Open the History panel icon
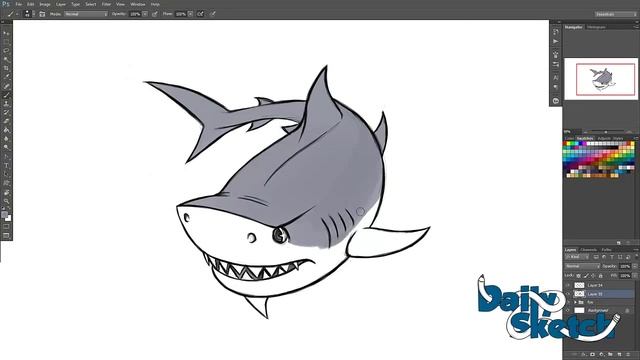The height and width of the screenshot is (360, 640). point(556,32)
